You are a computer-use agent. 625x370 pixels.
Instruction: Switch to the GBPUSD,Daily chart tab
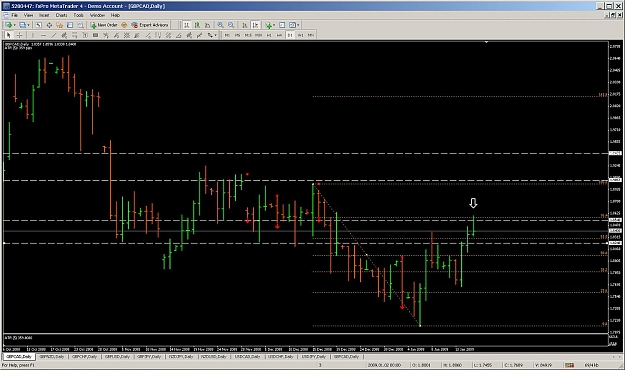coord(117,356)
